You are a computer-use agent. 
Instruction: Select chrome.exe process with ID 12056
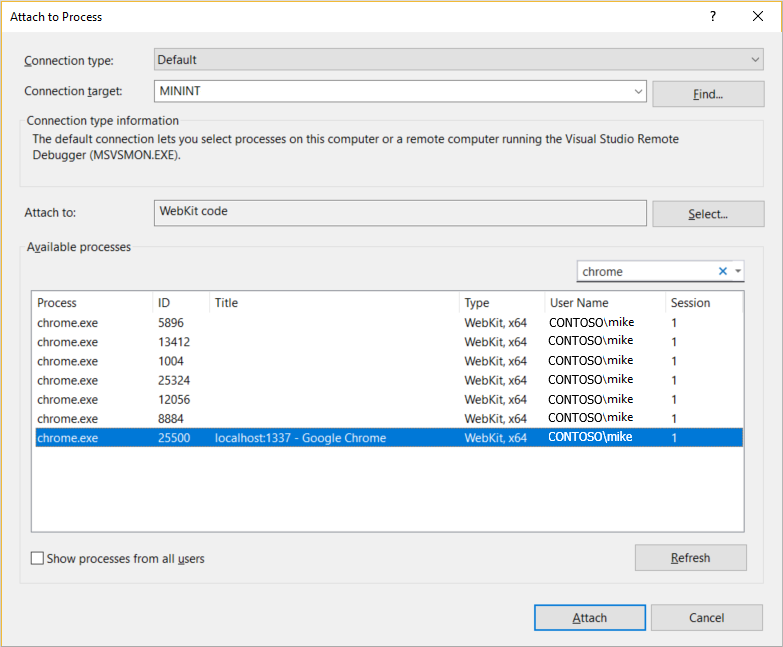point(67,399)
